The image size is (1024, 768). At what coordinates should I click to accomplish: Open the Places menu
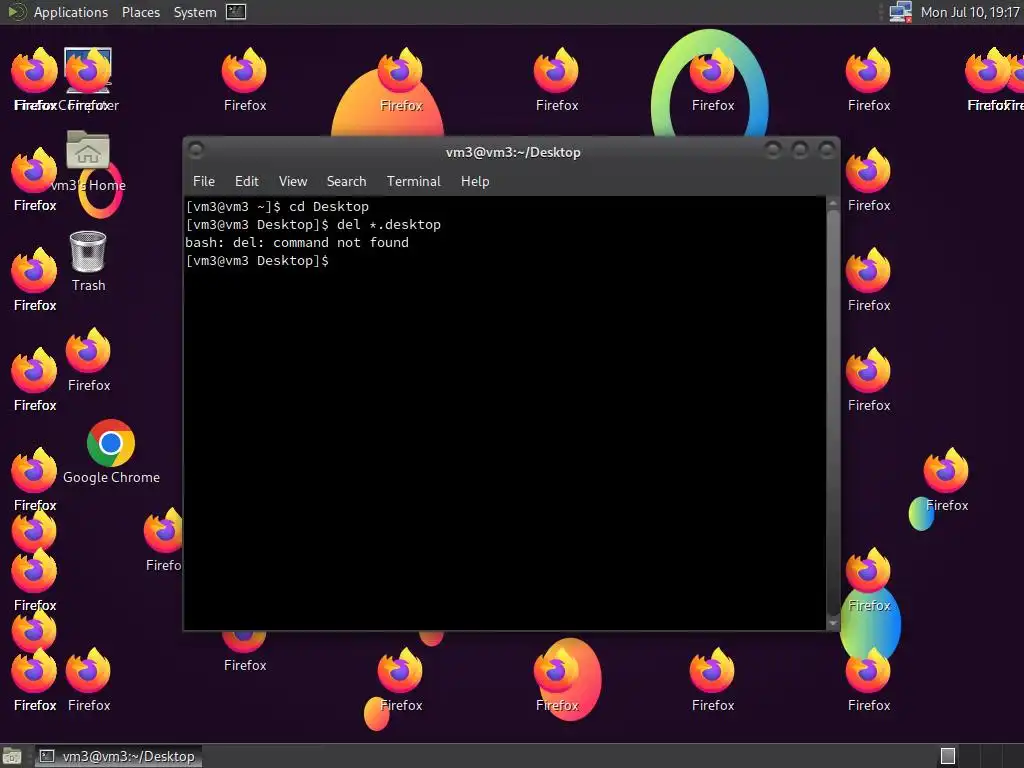pyautogui.click(x=140, y=12)
